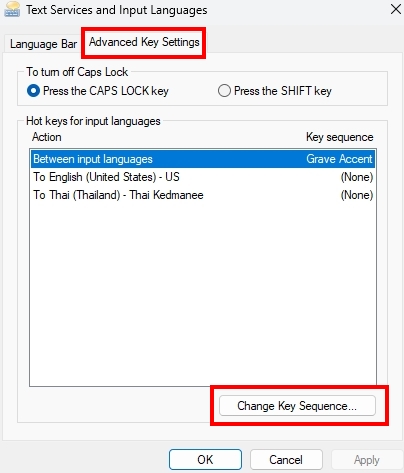Screen dimensions: 404x473
Task: Select Press the SHIFT key radio button
Action: tap(275, 91)
